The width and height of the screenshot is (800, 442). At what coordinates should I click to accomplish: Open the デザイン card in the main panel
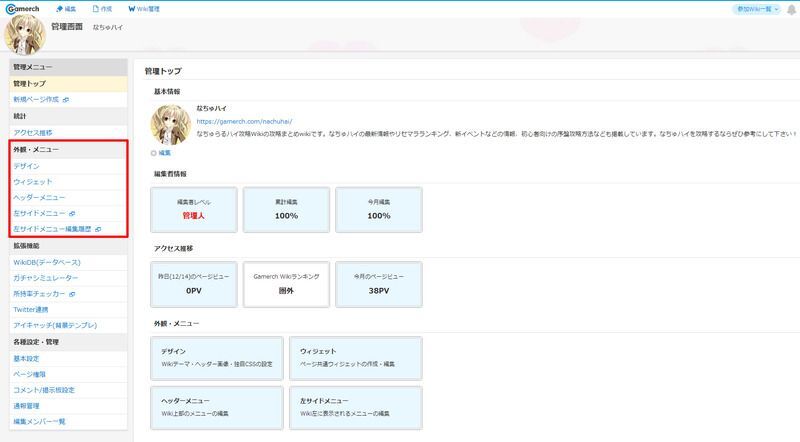click(x=215, y=357)
